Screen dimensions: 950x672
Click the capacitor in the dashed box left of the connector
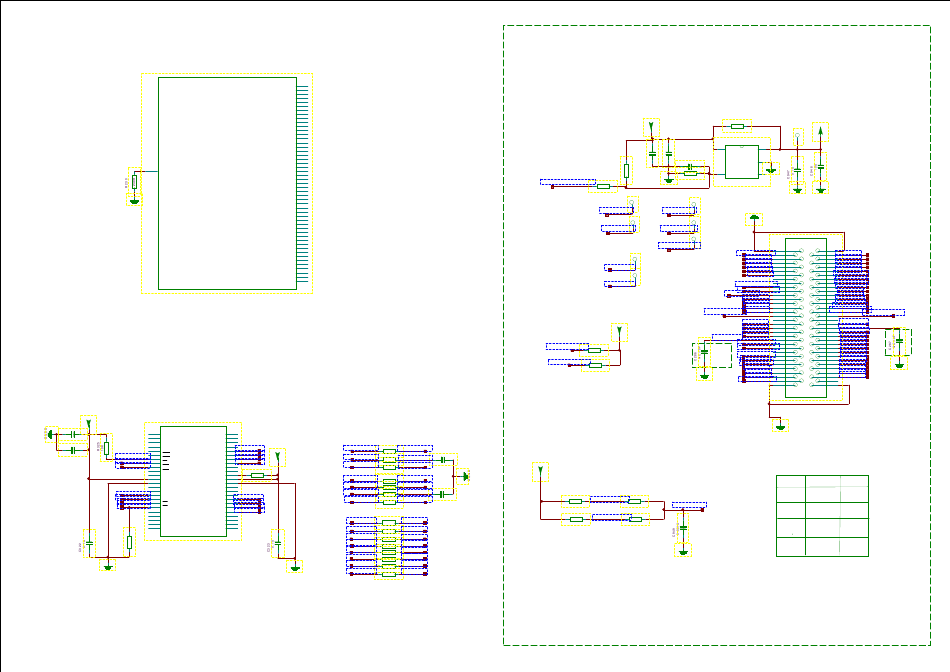[x=704, y=352]
